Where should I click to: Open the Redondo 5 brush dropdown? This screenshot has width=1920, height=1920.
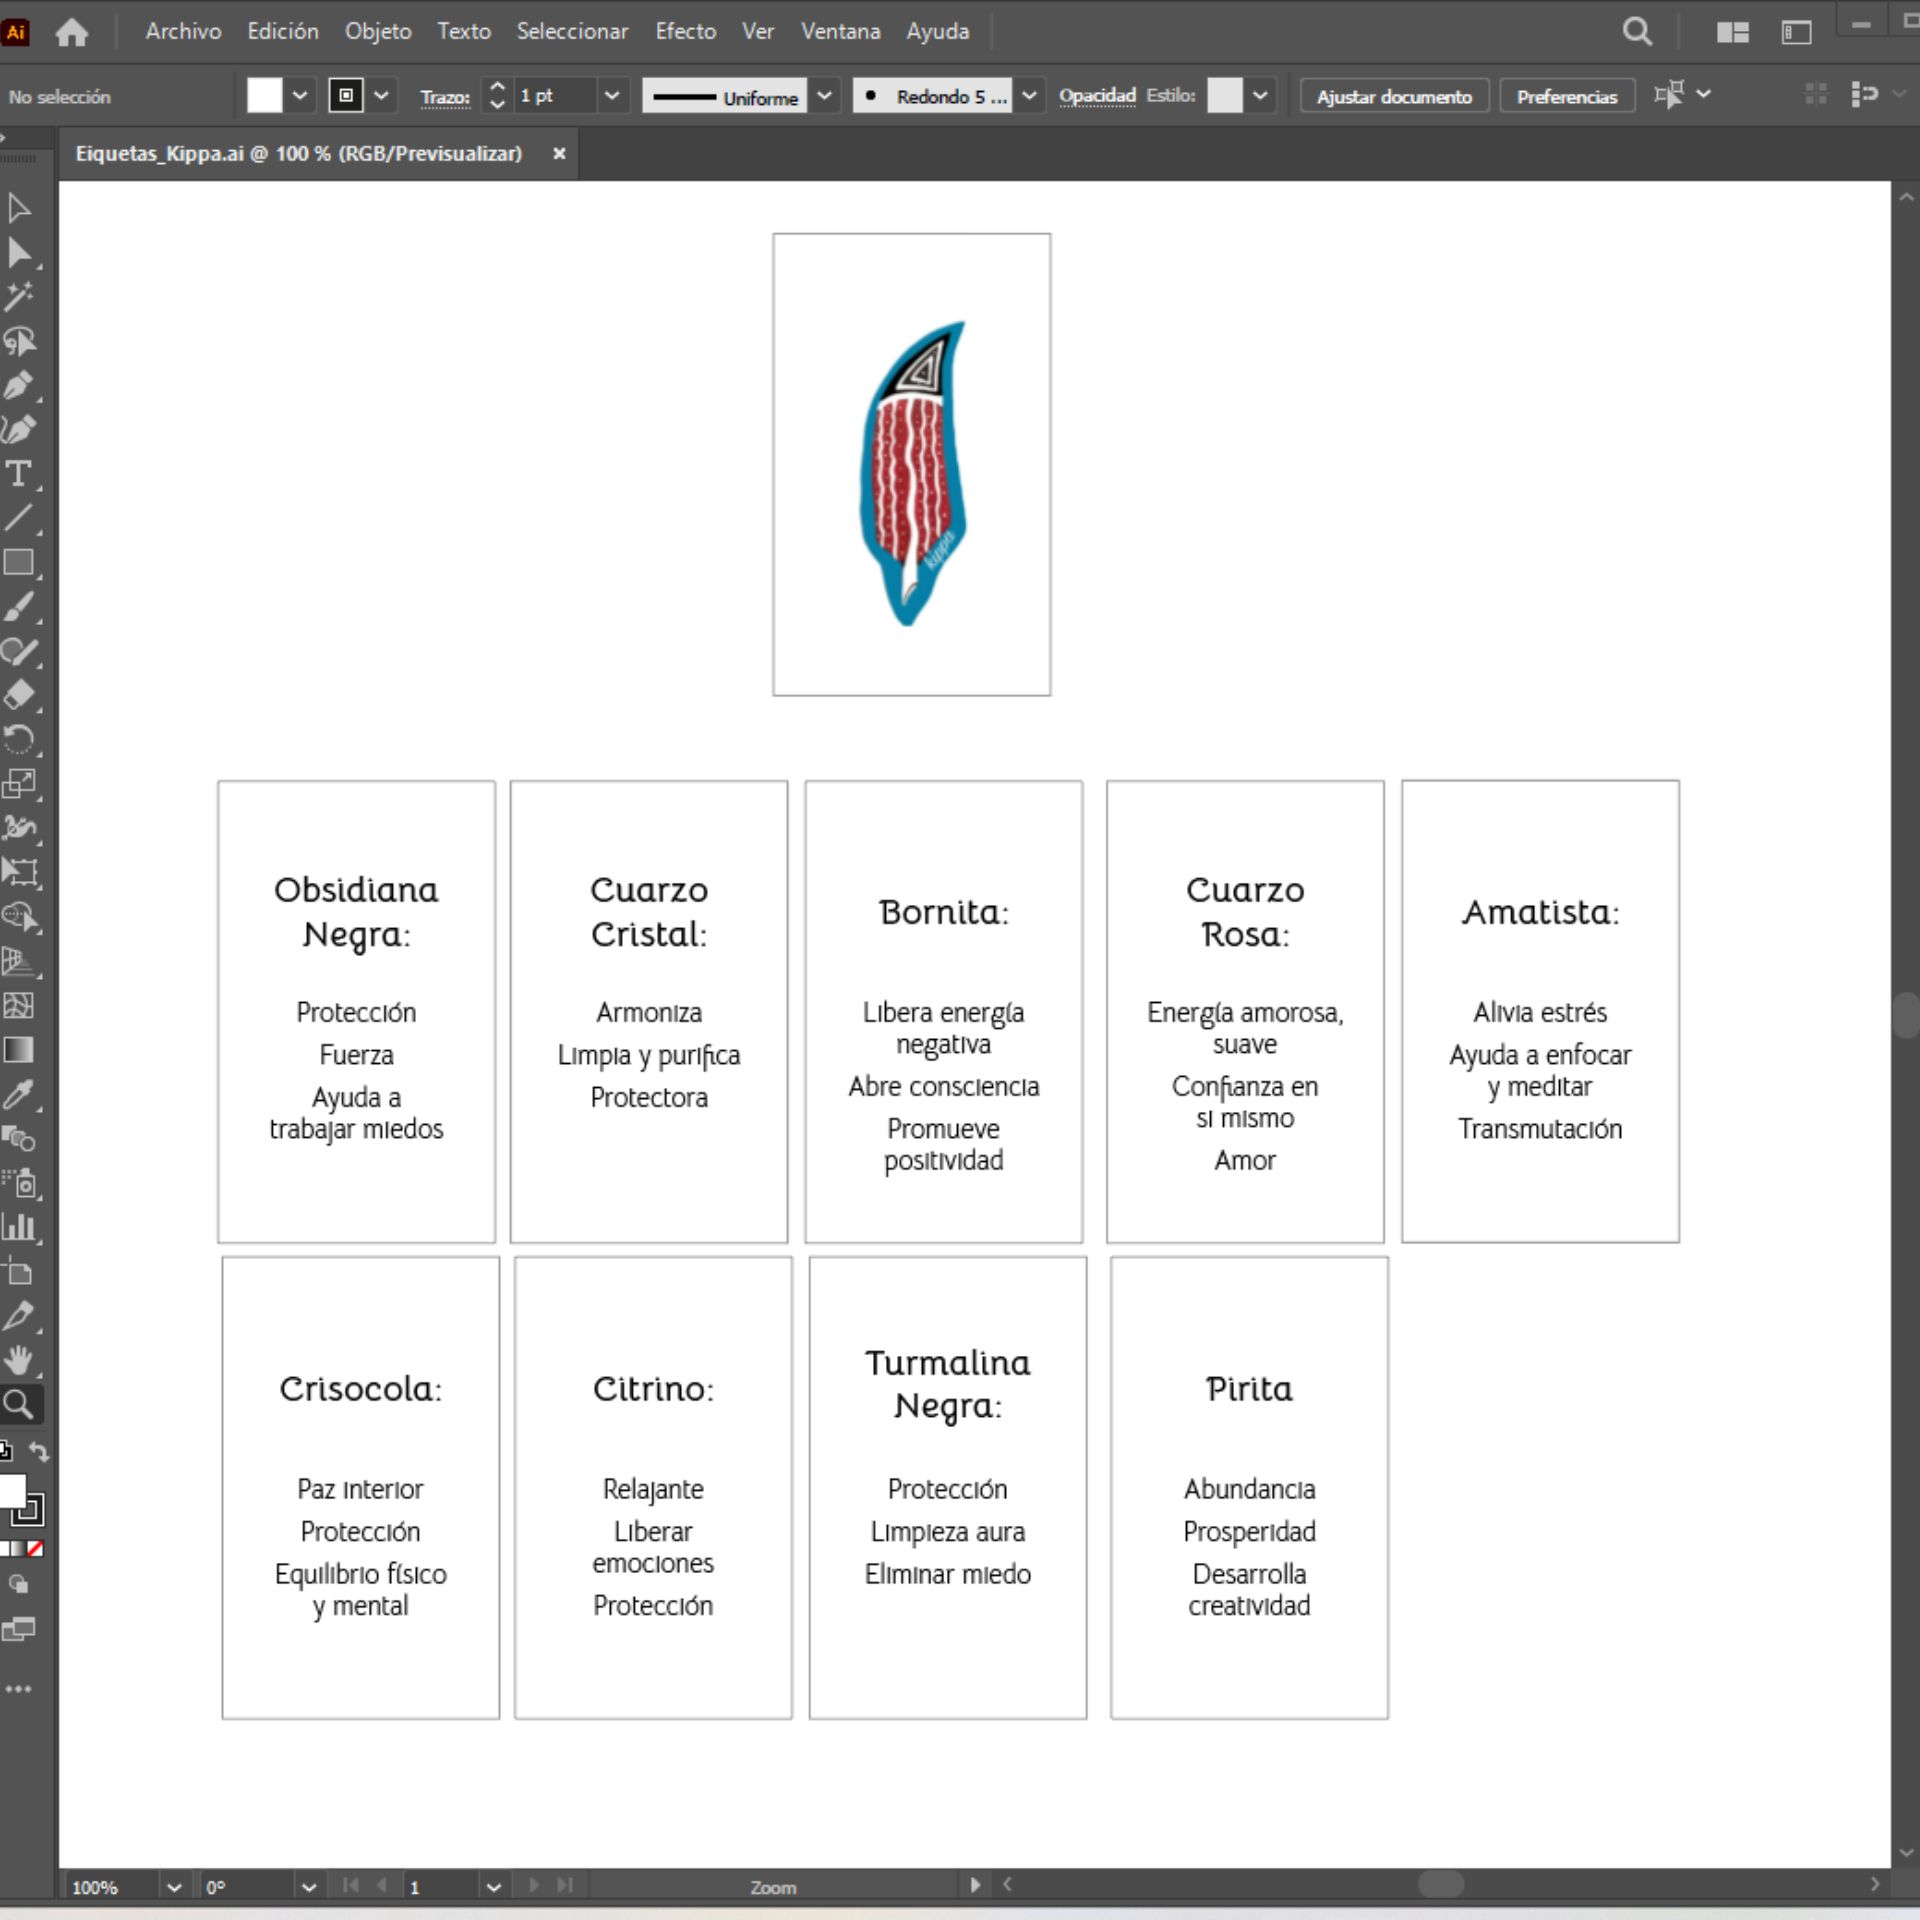click(1029, 95)
